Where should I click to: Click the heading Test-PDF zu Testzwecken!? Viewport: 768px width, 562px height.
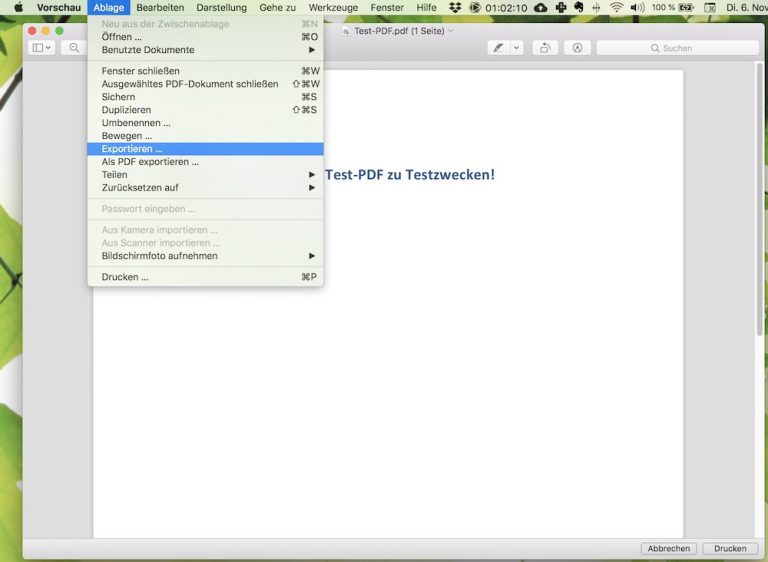410,174
